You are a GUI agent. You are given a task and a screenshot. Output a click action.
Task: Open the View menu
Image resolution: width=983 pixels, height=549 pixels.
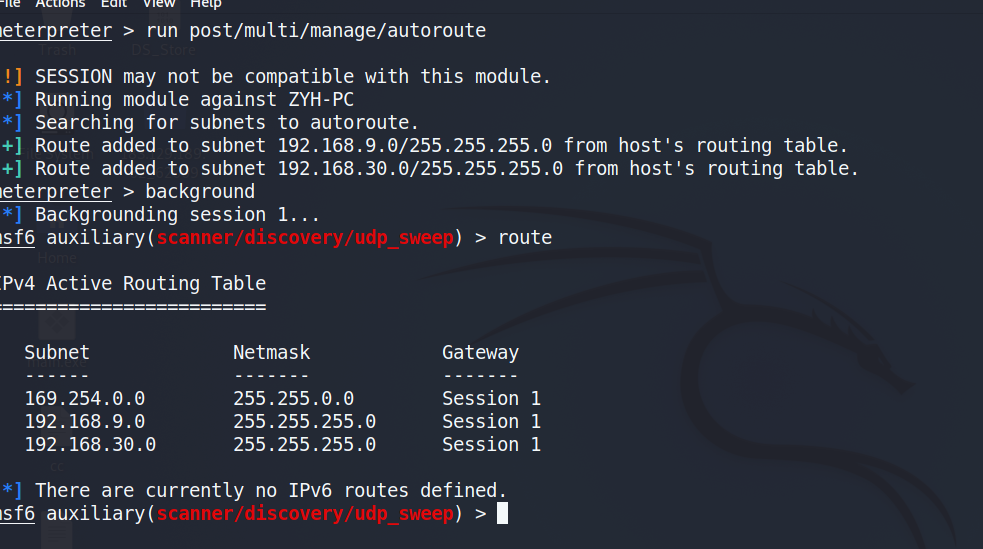pos(159,4)
